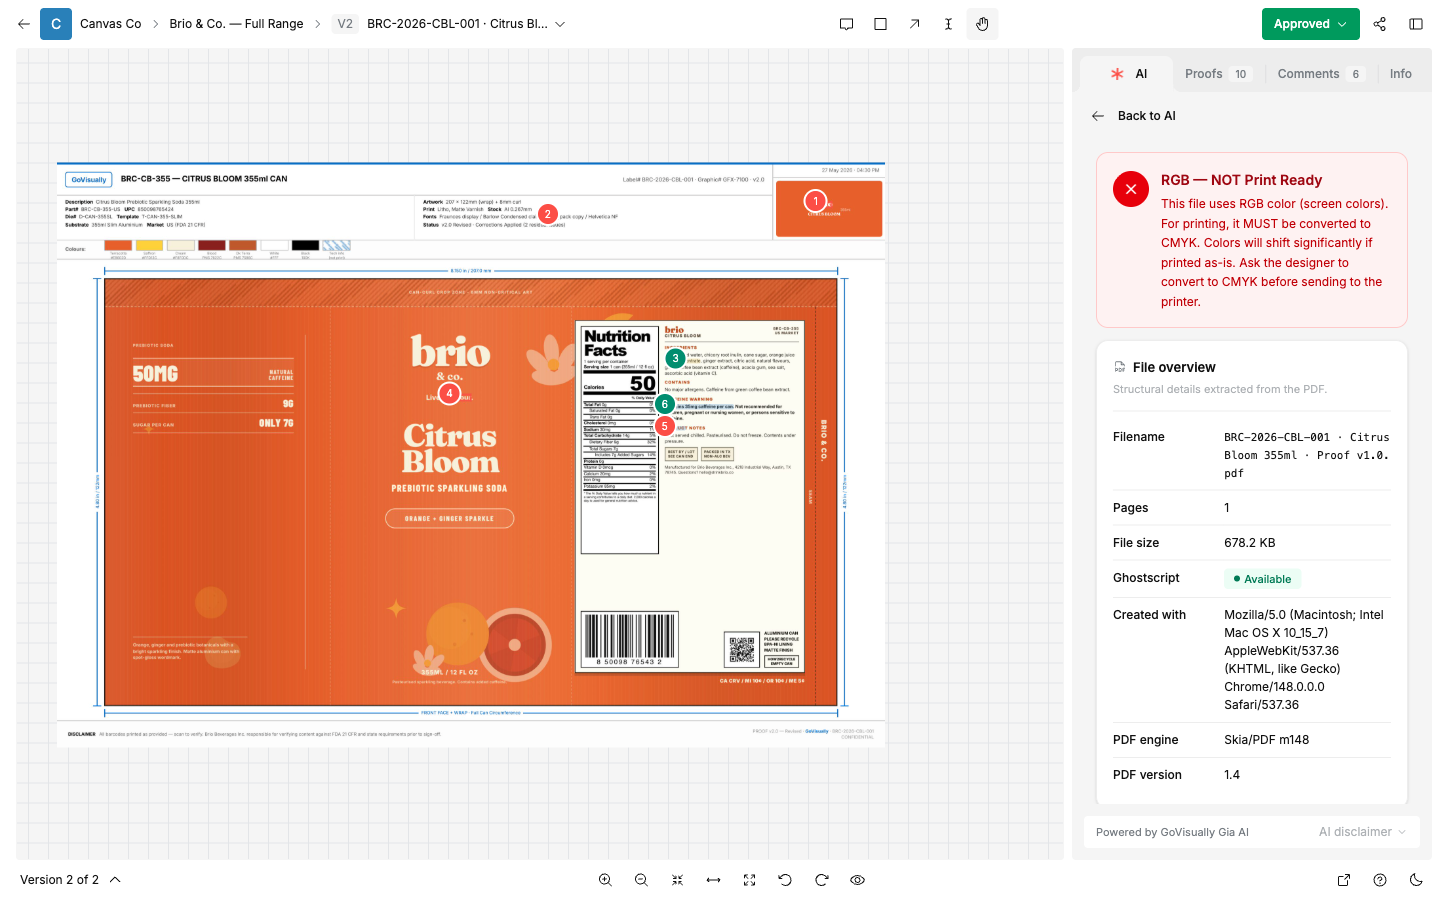
Task: Click the RGB — NOT Print Ready heading
Action: (1241, 180)
